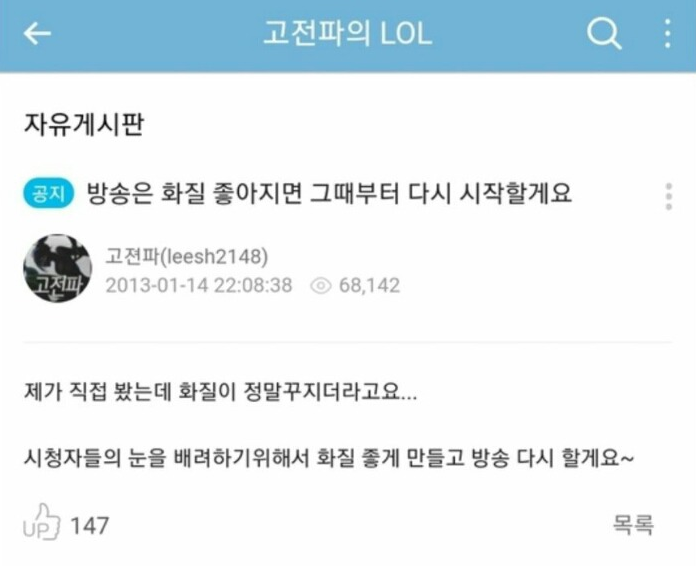Open the header overflow menu dots
This screenshot has height=566, width=696.
click(668, 33)
